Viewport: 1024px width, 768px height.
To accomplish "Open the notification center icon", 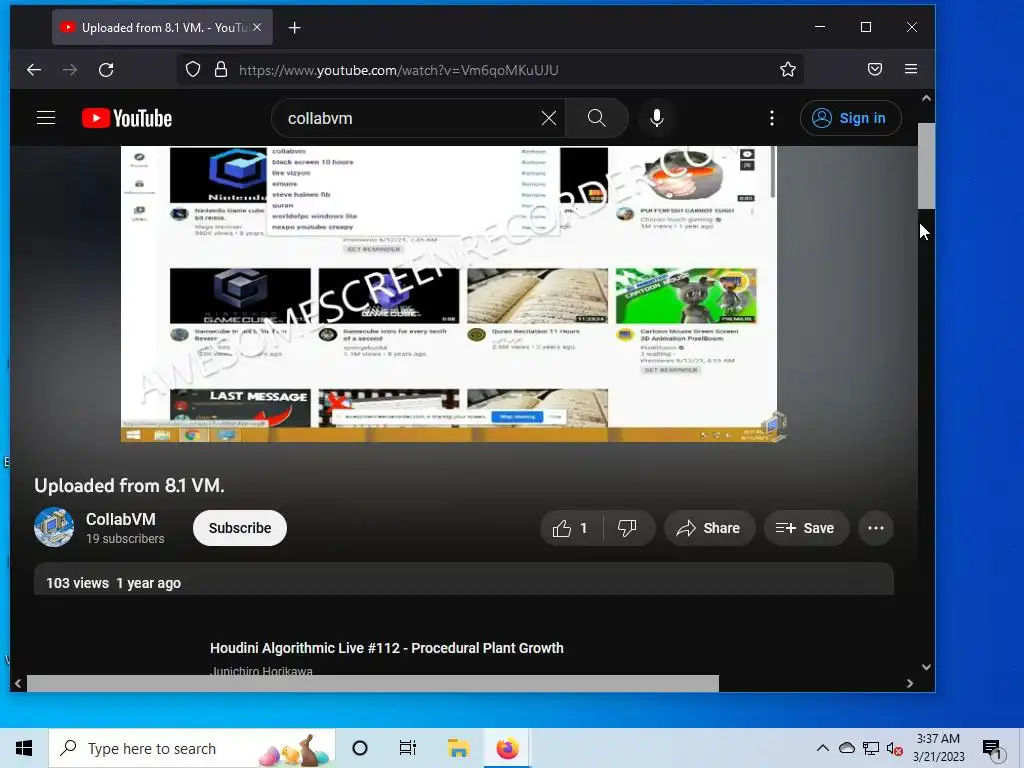I will coord(993,750).
